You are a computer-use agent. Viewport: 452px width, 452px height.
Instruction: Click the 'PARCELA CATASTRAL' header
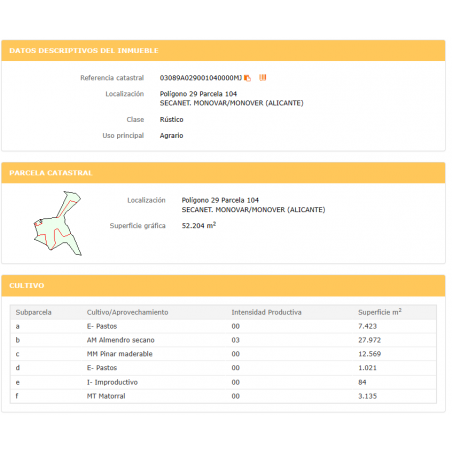point(51,173)
